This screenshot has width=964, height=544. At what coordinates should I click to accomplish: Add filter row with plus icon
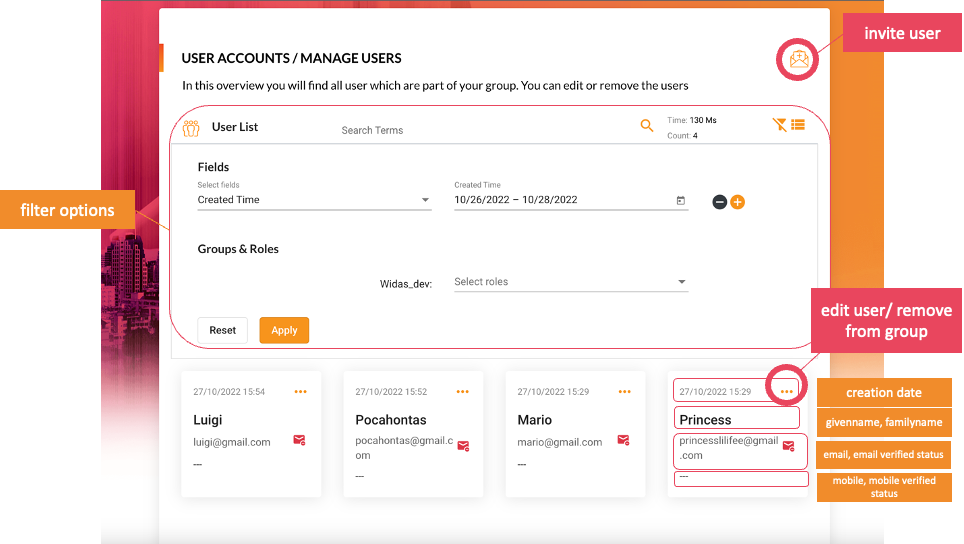(738, 202)
